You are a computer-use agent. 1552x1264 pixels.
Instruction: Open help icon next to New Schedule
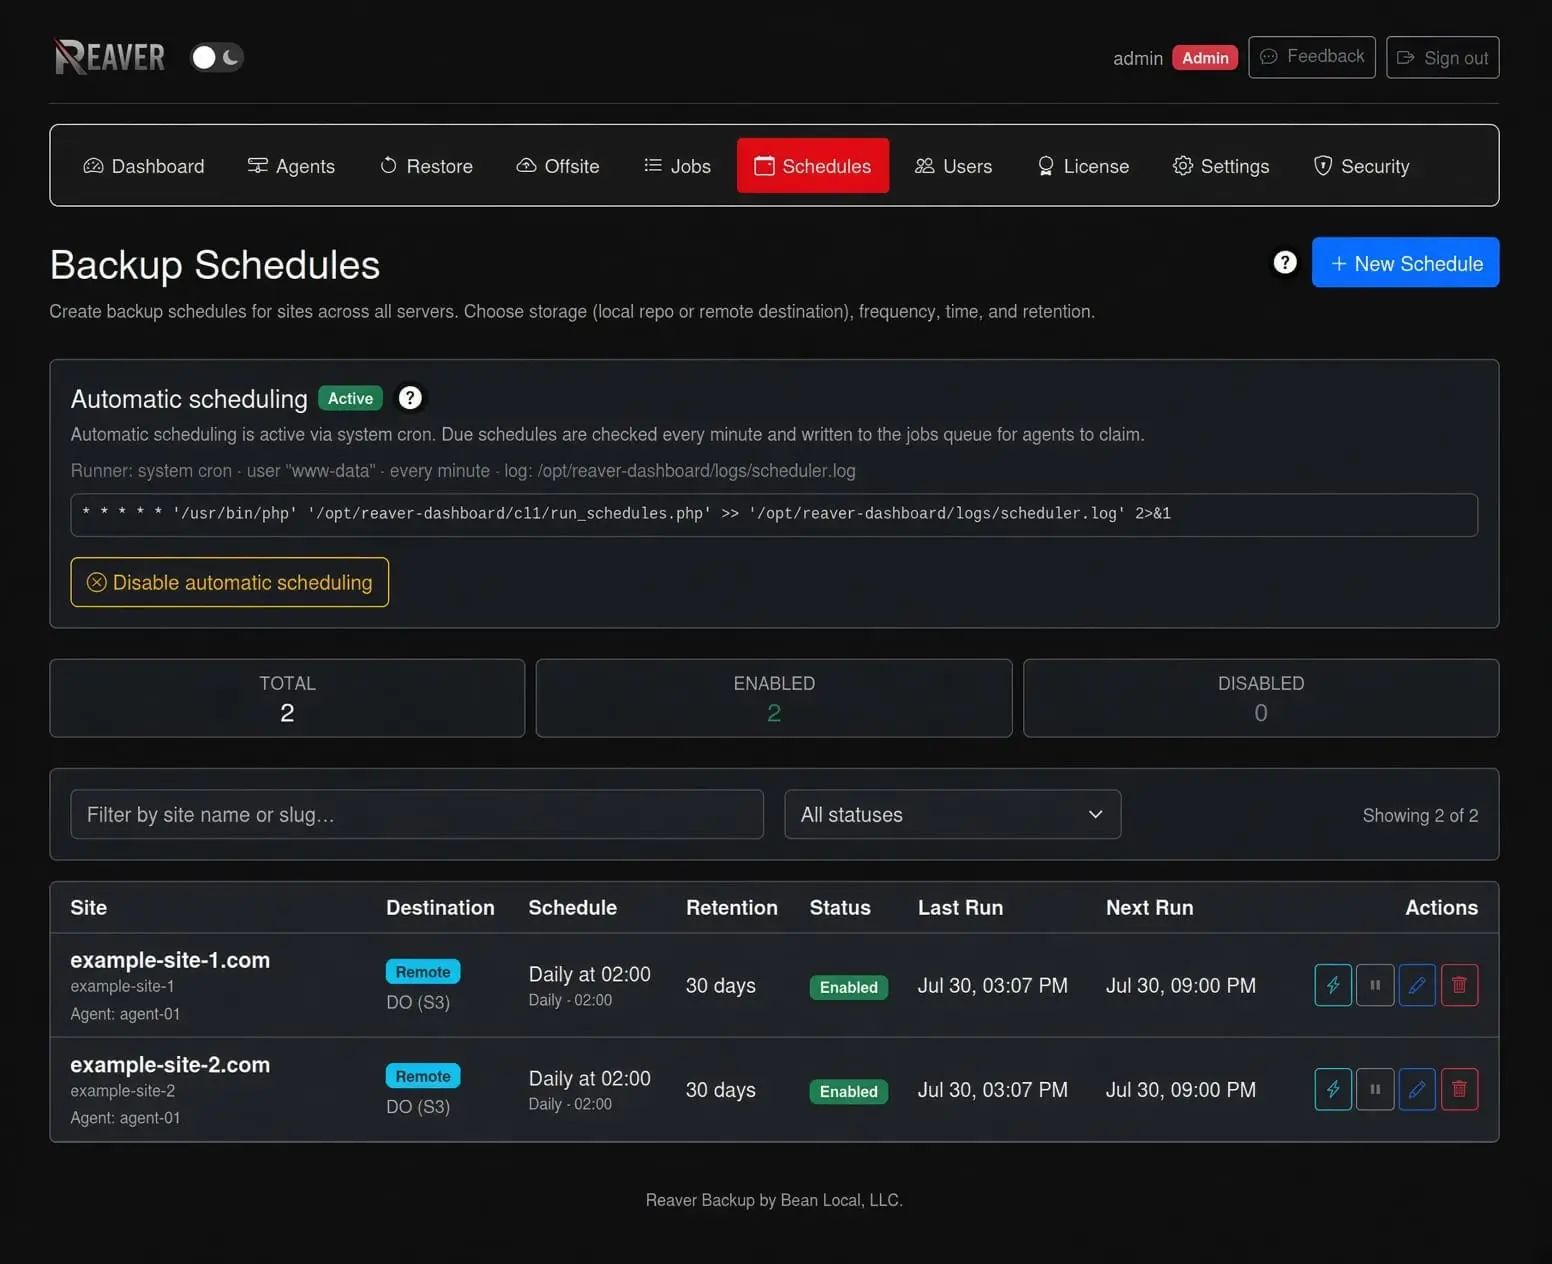tap(1285, 262)
